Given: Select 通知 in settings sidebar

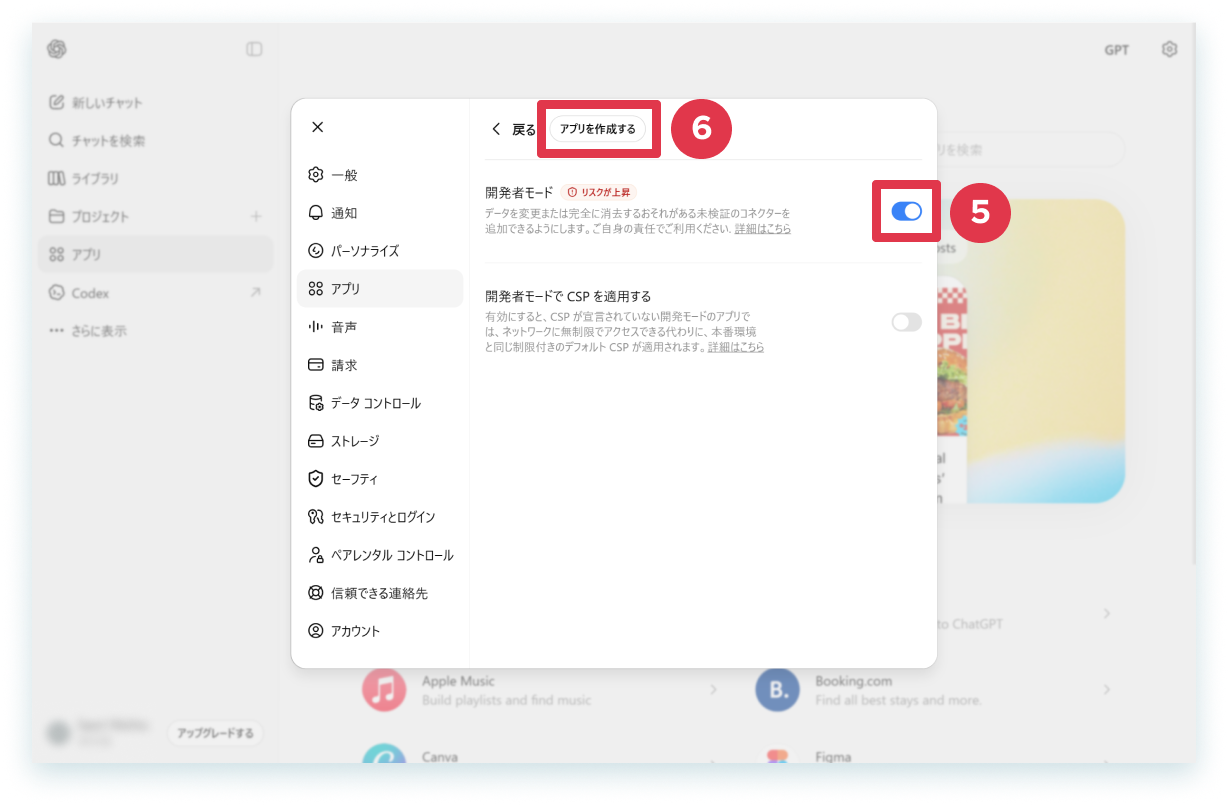Looking at the screenshot, I should (x=380, y=213).
